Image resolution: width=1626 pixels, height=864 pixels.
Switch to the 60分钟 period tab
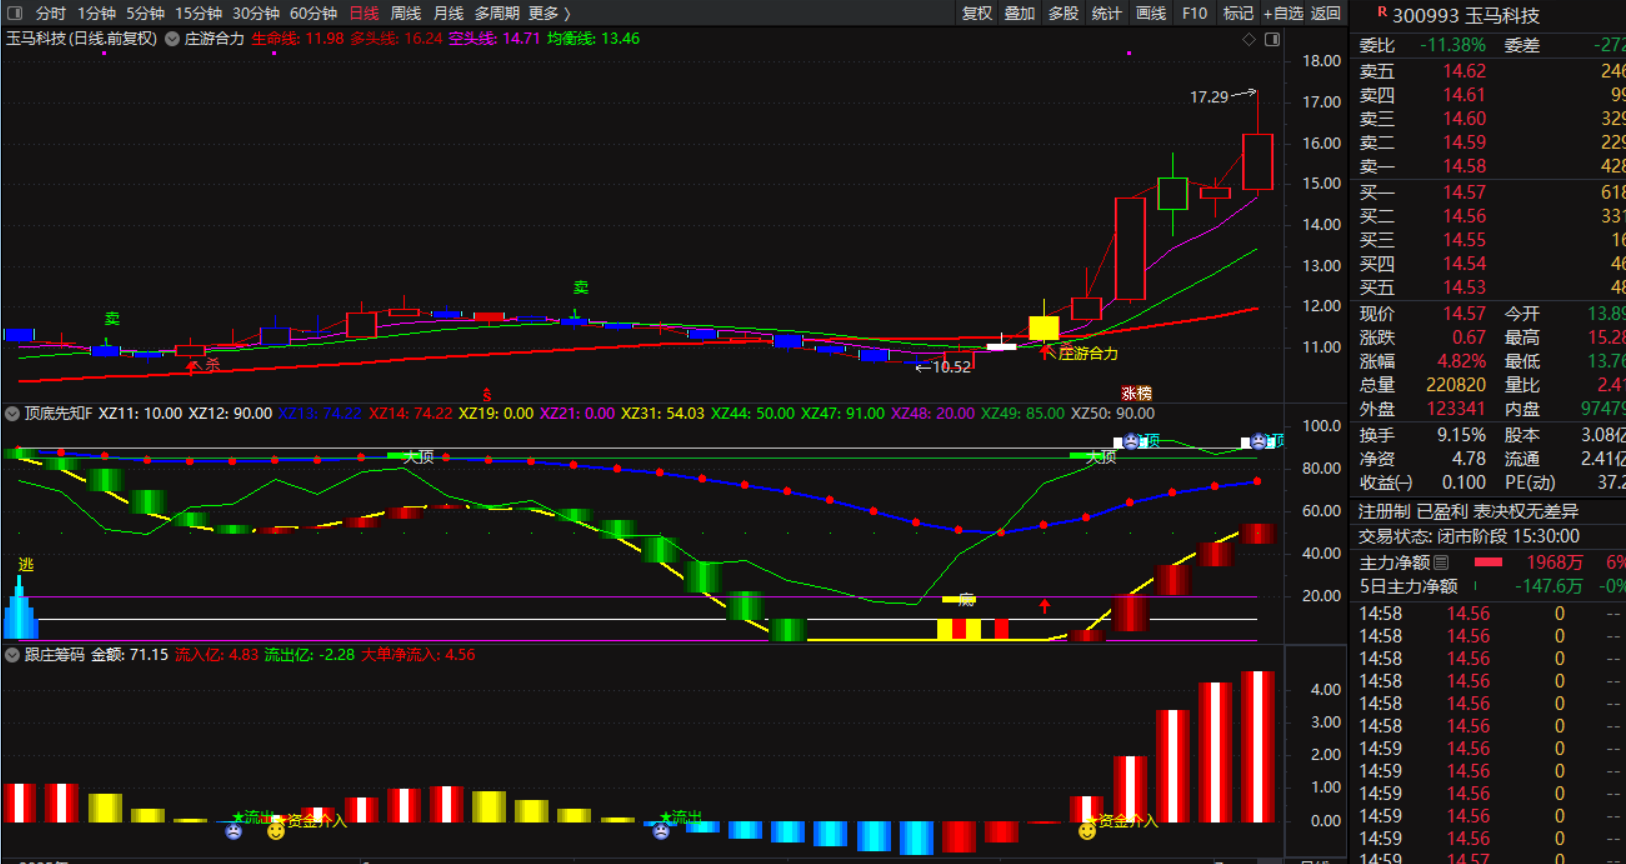pos(313,13)
